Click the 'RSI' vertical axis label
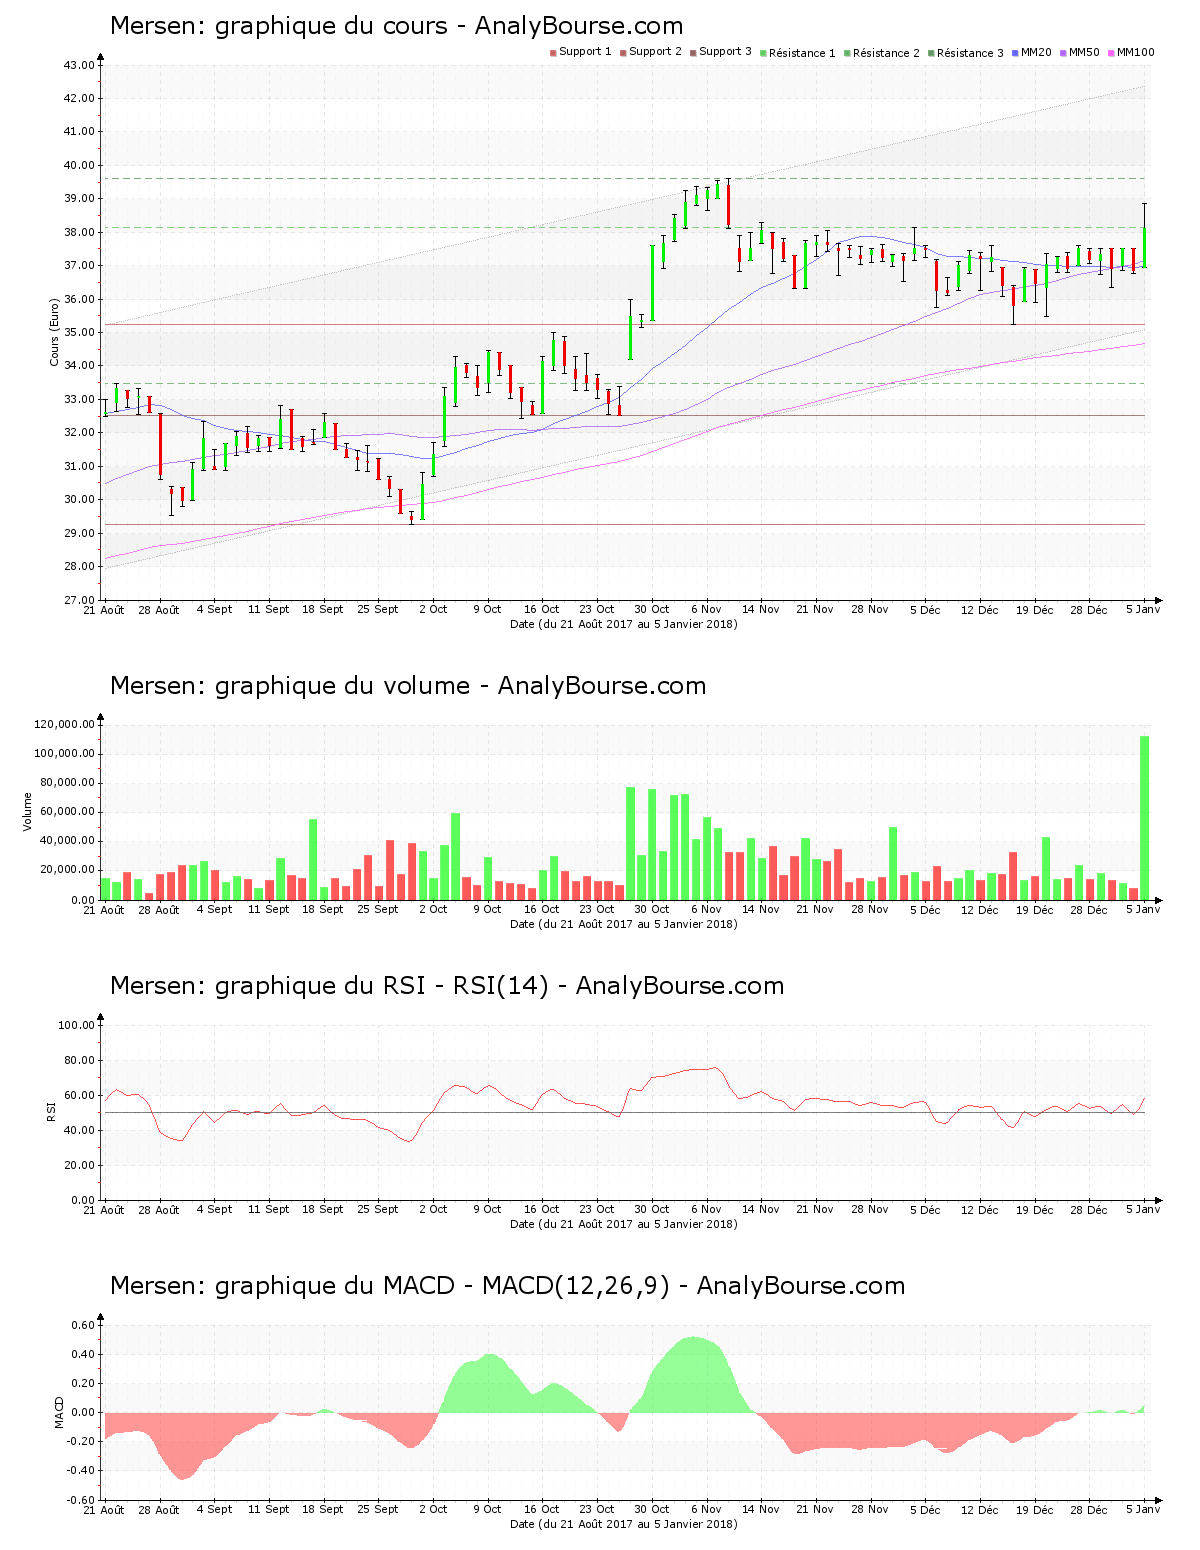Screen dimensions: 1200x1550 (52, 1111)
